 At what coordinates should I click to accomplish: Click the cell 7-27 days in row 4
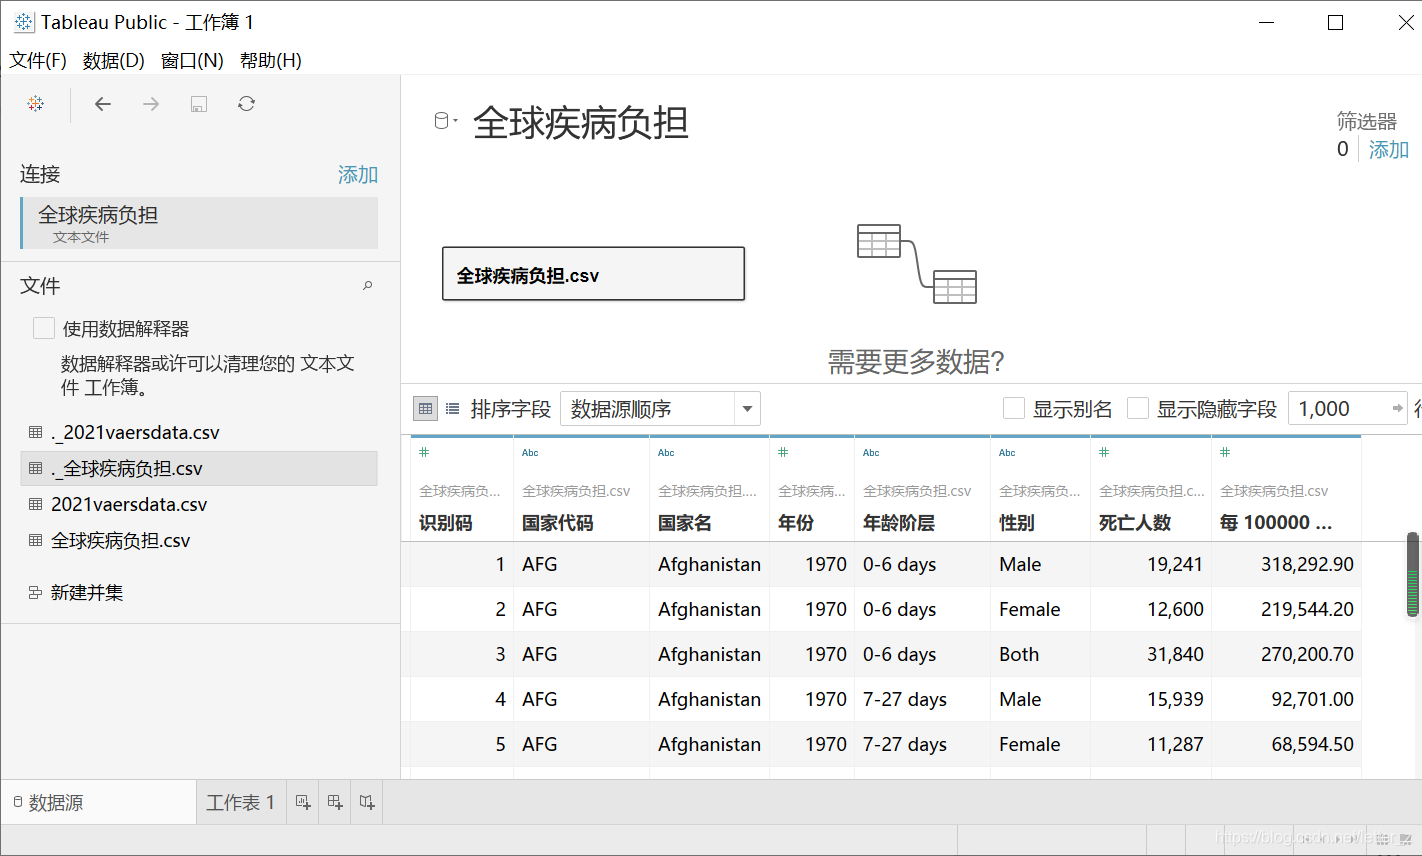pos(922,700)
